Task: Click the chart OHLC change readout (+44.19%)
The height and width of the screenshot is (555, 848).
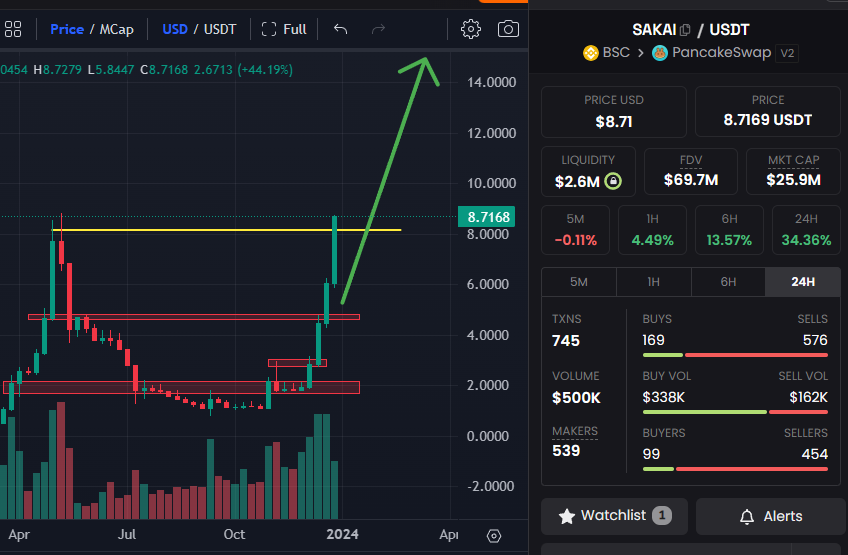Action: [x=265, y=70]
